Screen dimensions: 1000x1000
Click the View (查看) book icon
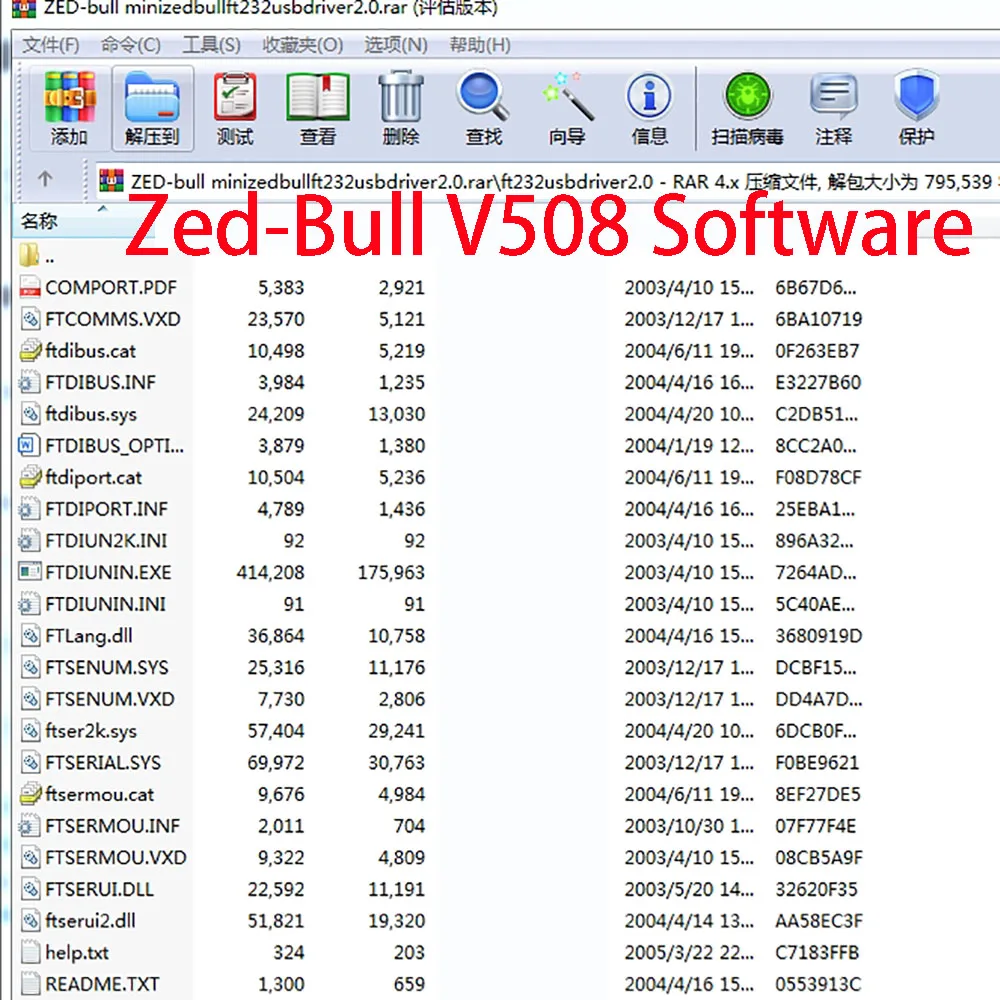[x=318, y=96]
